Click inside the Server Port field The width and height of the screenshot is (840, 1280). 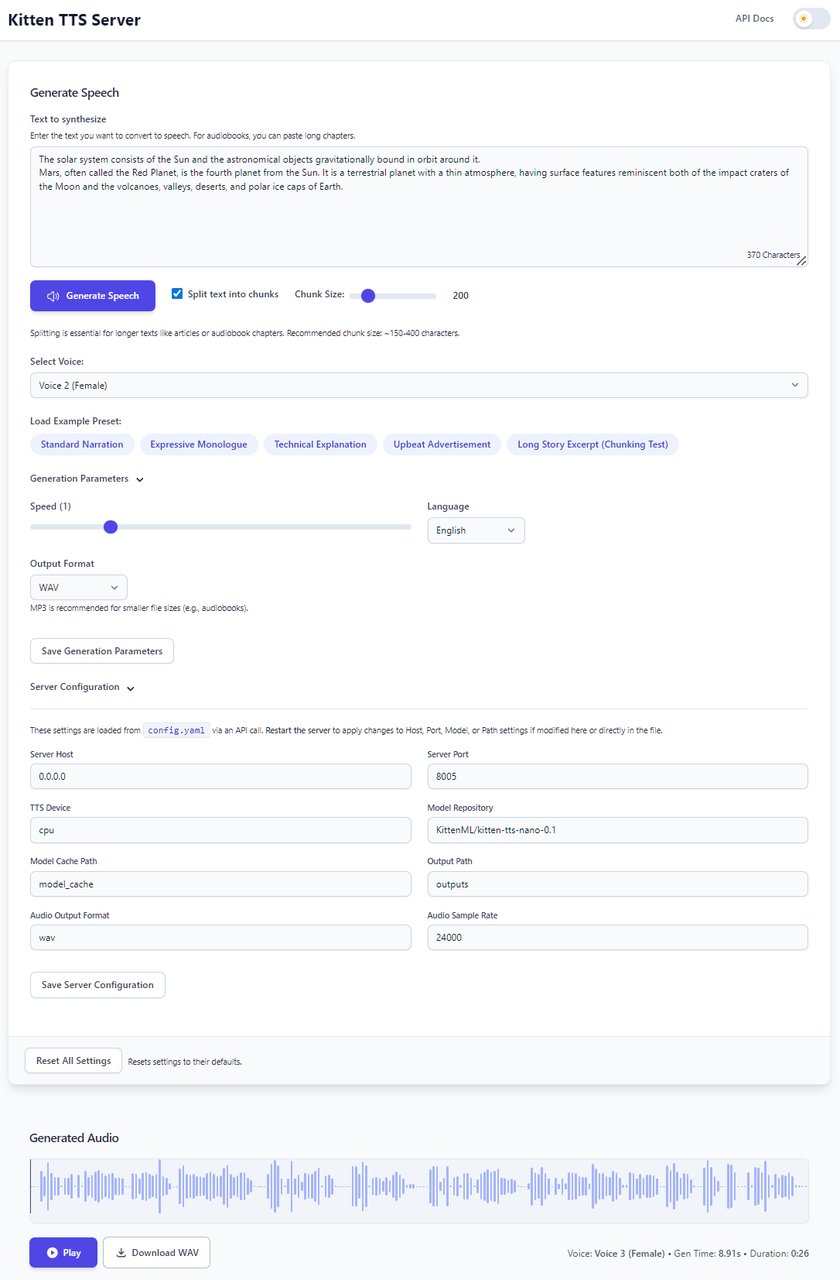(x=617, y=775)
